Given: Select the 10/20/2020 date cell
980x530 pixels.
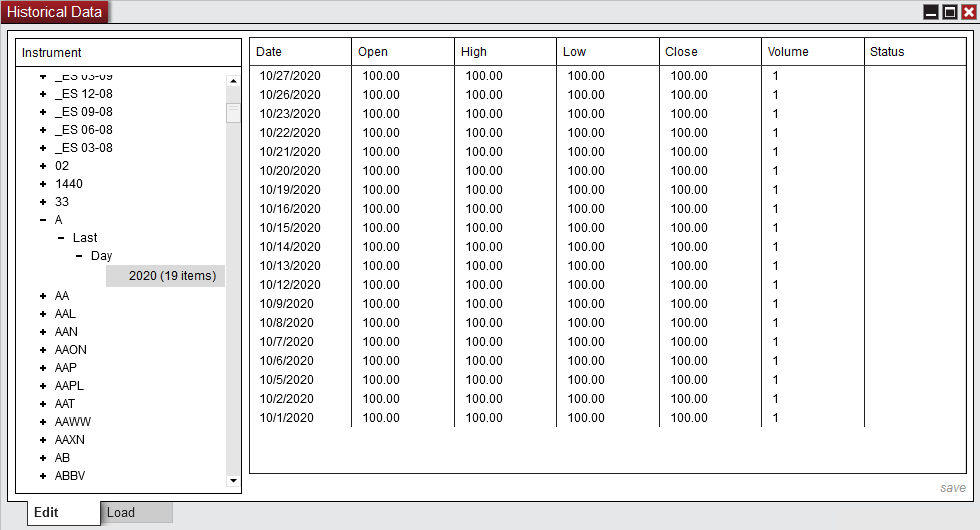Looking at the screenshot, I should coord(290,171).
